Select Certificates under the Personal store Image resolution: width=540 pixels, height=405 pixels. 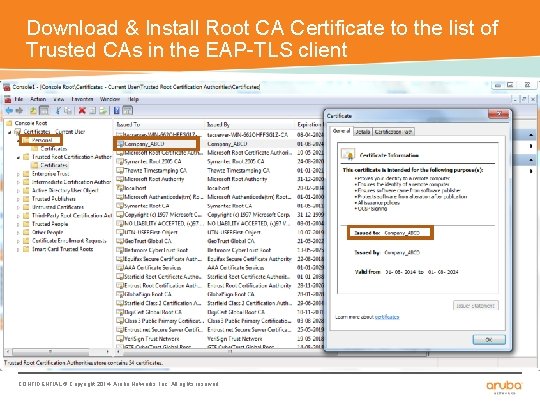point(54,149)
